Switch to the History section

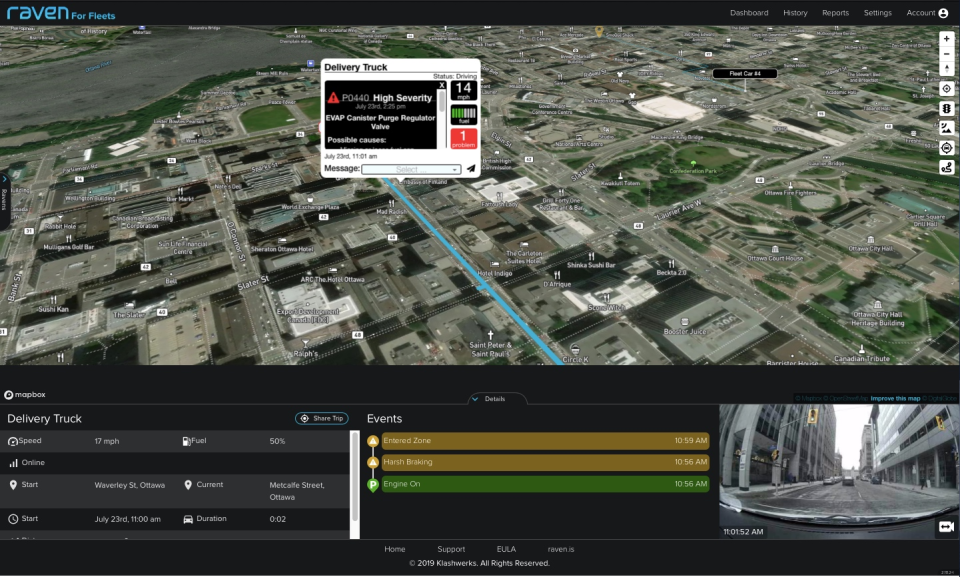click(795, 13)
